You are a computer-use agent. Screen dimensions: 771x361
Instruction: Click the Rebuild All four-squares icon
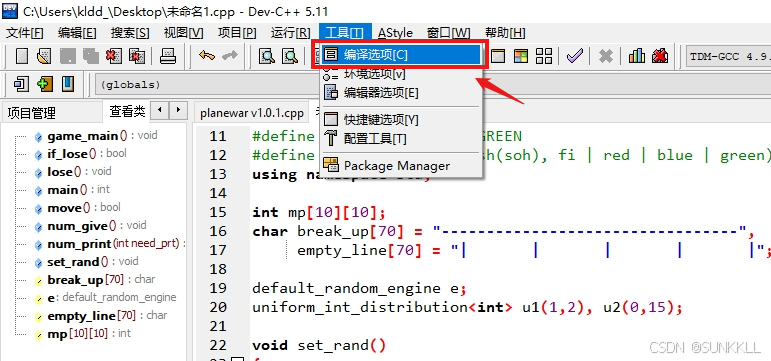pyautogui.click(x=544, y=56)
